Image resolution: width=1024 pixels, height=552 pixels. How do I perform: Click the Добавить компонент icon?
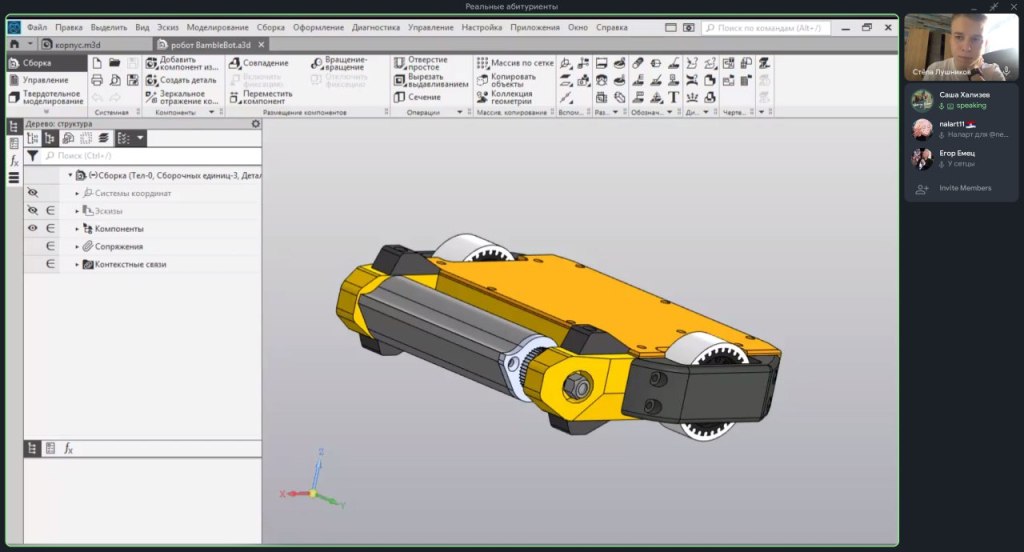pos(152,63)
